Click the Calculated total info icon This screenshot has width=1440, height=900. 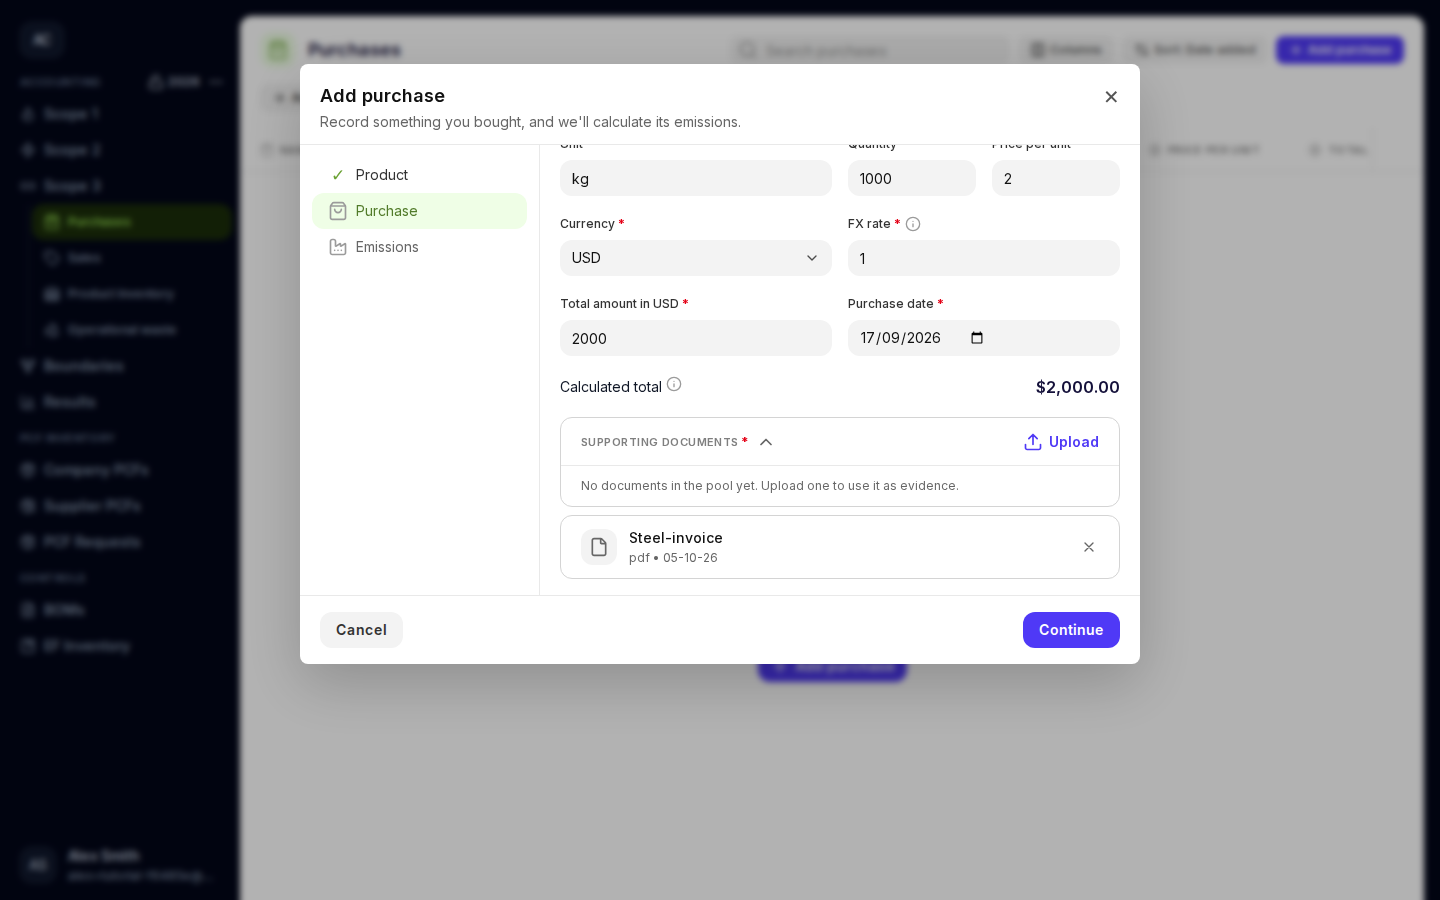coord(674,384)
